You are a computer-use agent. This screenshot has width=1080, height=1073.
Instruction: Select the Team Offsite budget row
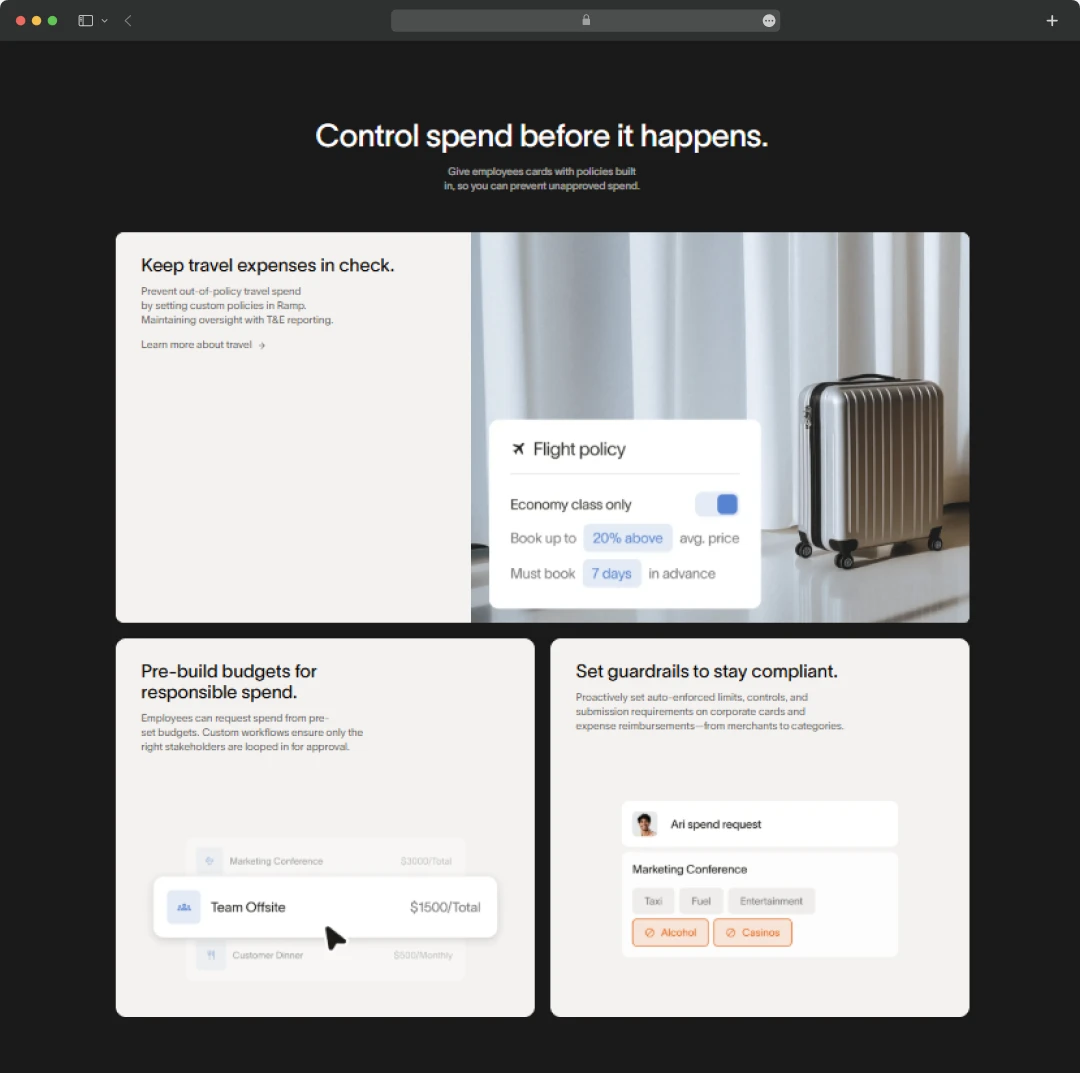[x=324, y=907]
